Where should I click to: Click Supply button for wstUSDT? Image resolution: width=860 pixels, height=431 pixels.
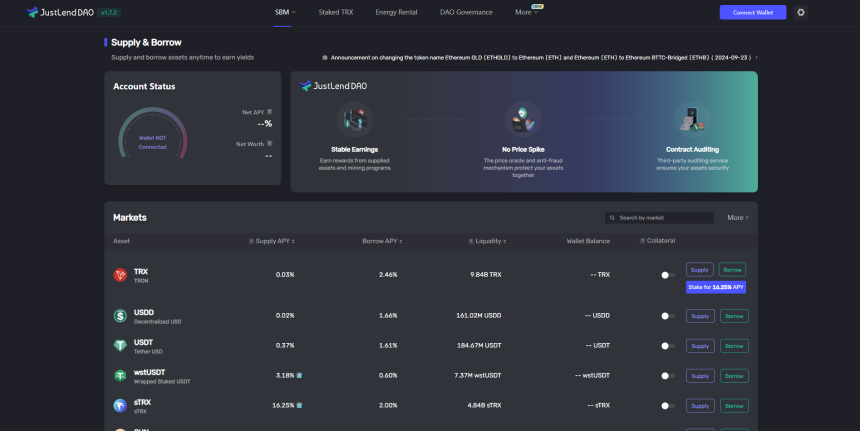click(700, 376)
